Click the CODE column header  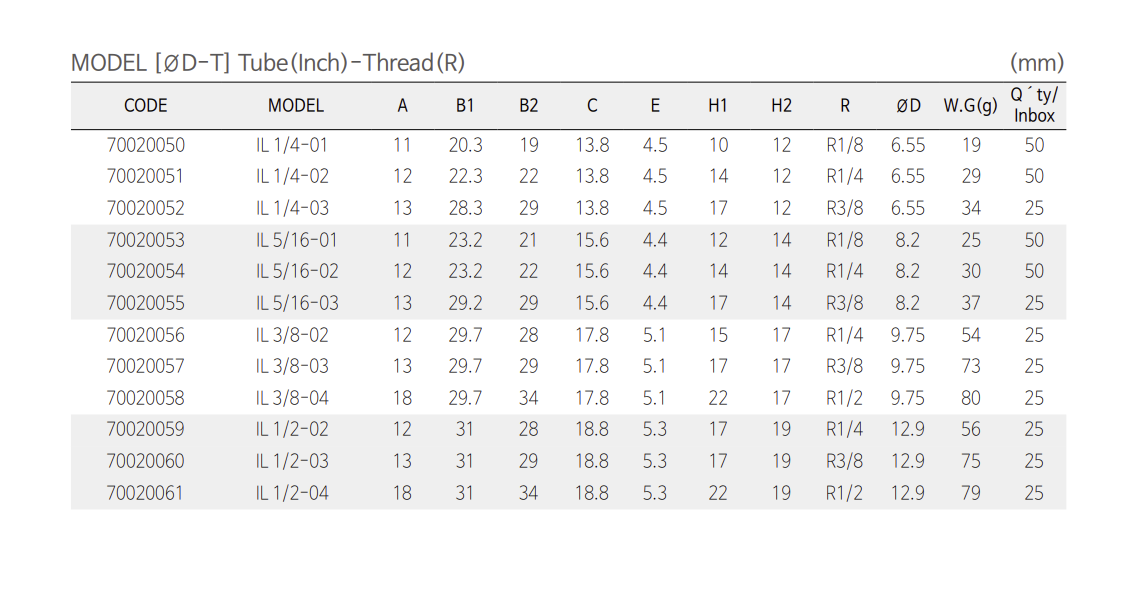(146, 105)
